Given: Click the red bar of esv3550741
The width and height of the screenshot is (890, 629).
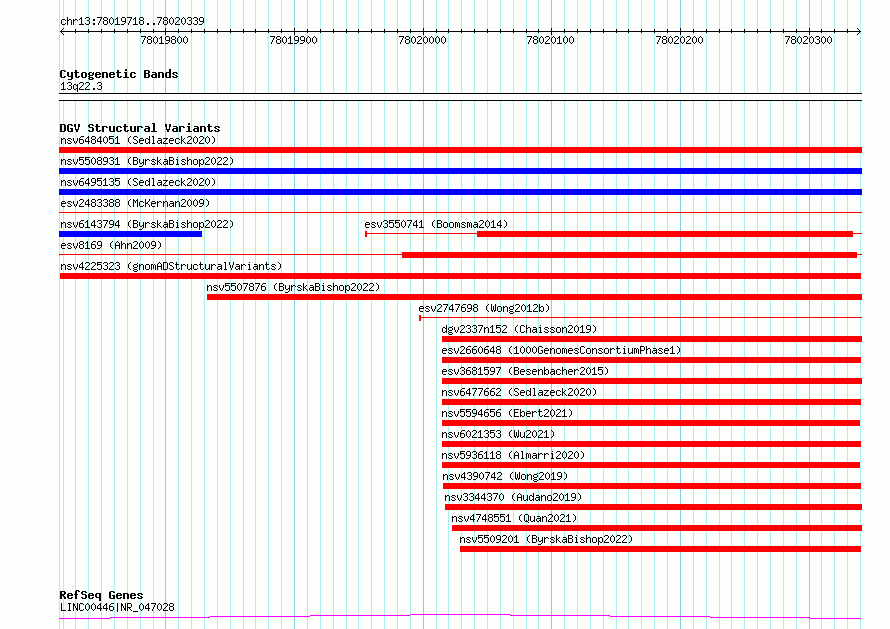Looking at the screenshot, I should (x=665, y=234).
